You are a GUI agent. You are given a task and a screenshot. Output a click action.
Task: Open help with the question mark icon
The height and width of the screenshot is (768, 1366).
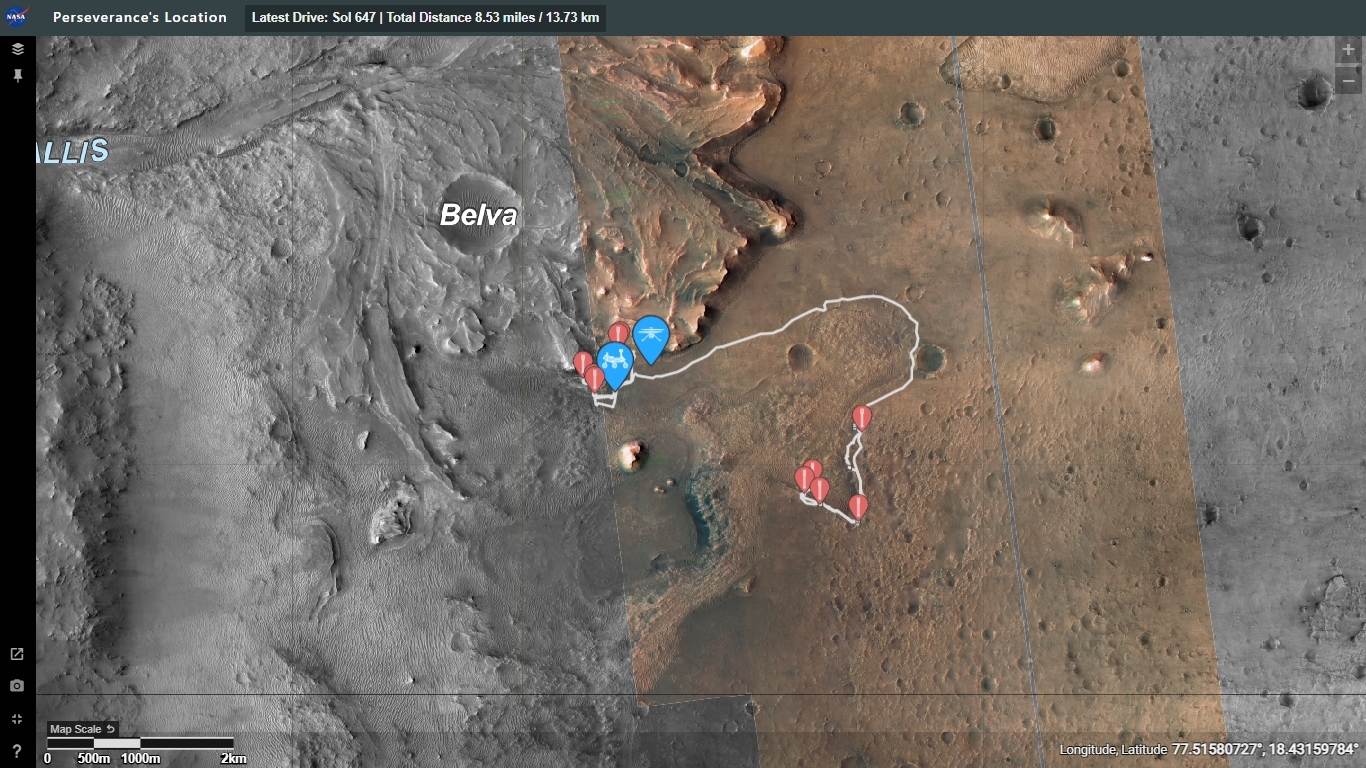coord(17,751)
